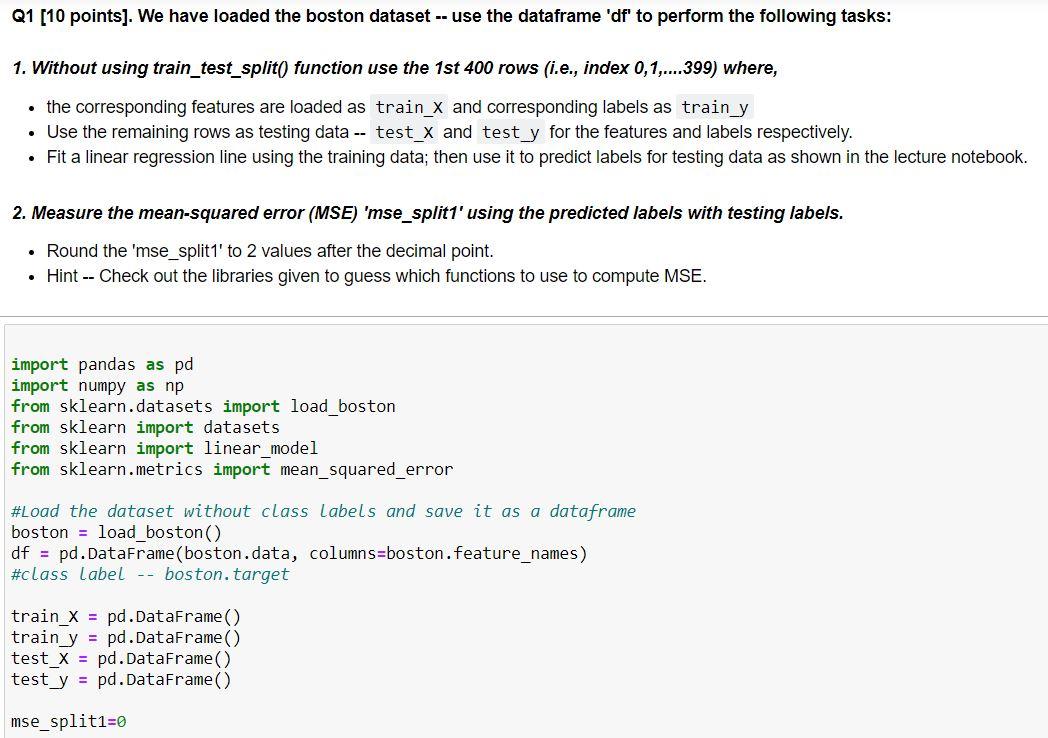Screen dimensions: 1048x738
Task: Select the import load_boston statement
Action: [x=203, y=406]
